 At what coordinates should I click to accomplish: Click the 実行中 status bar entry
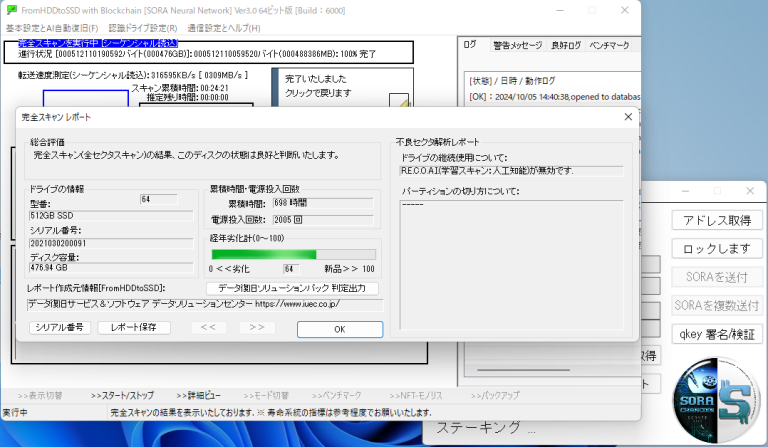(x=15, y=413)
